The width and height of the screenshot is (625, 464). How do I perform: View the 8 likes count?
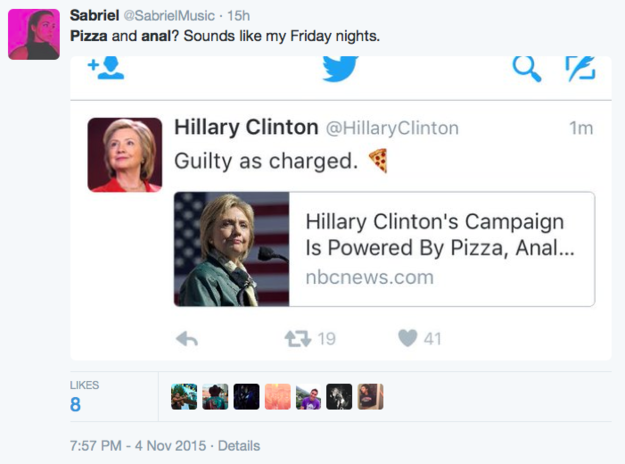(x=76, y=404)
